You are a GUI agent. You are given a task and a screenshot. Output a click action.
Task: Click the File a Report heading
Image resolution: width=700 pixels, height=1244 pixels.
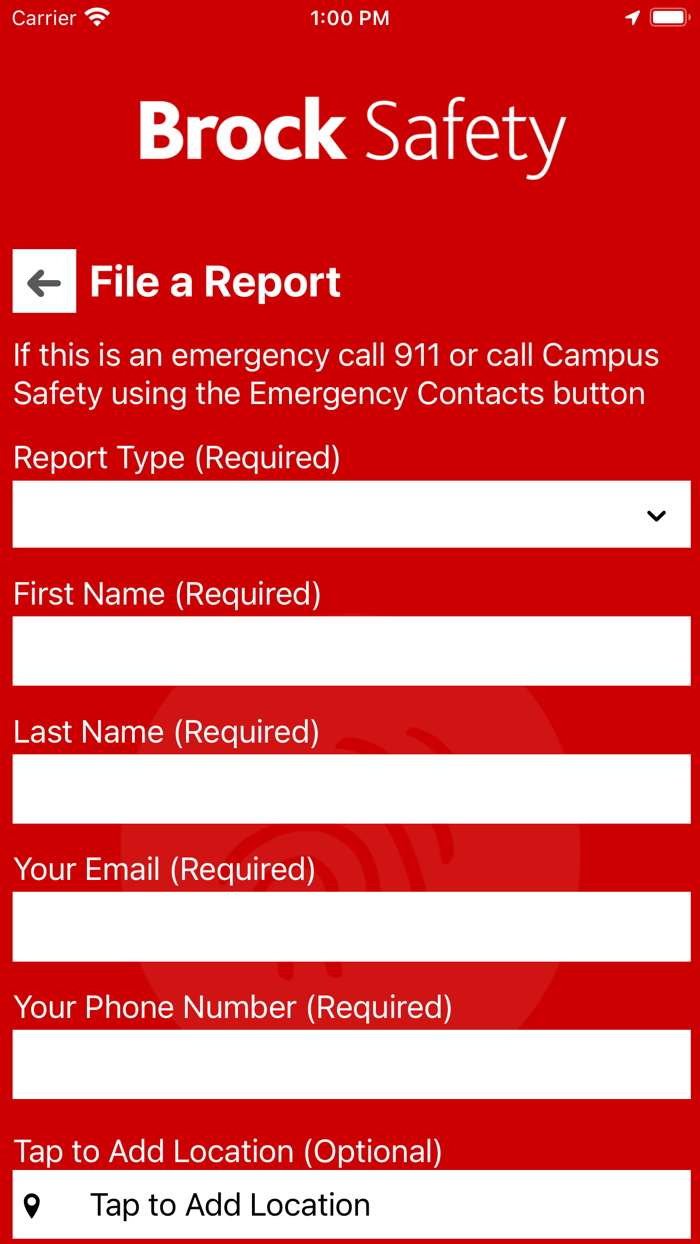click(x=214, y=281)
